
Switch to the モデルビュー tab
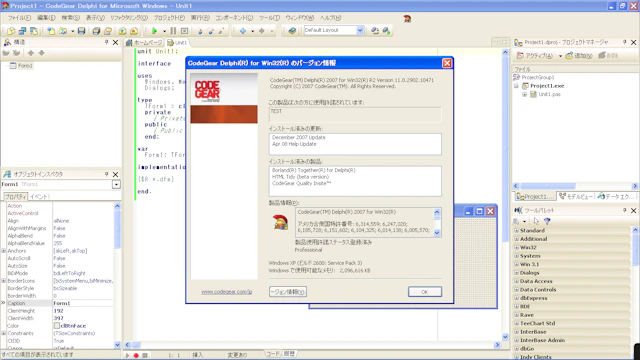576,197
